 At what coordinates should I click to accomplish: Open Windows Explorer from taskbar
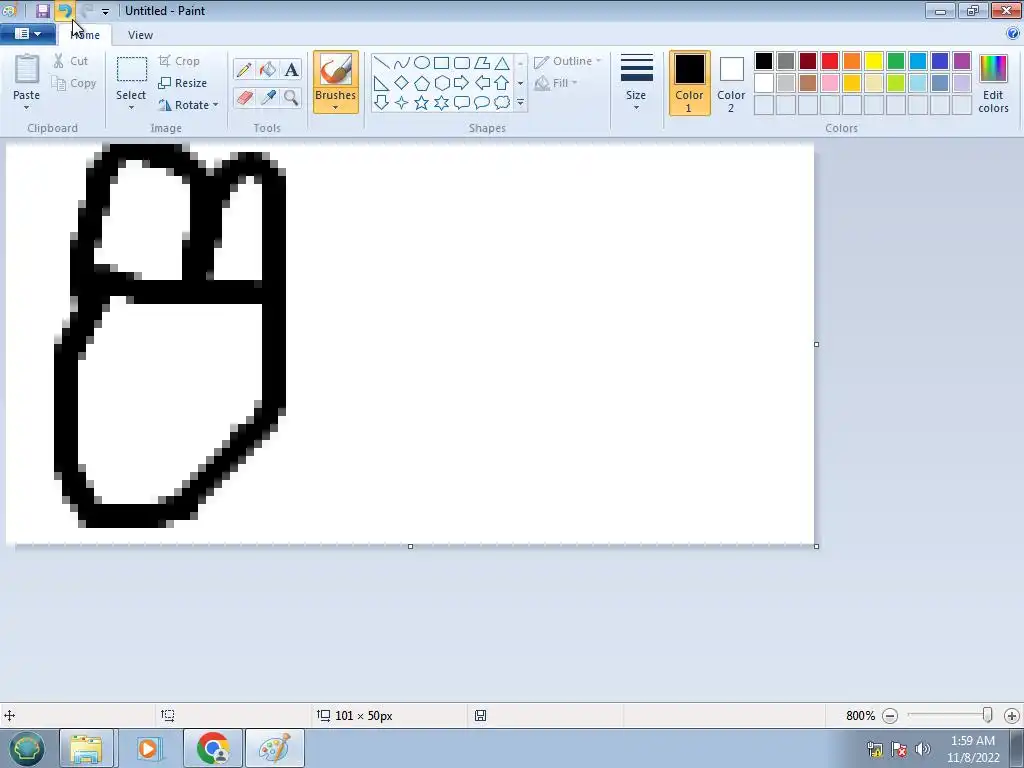click(87, 748)
